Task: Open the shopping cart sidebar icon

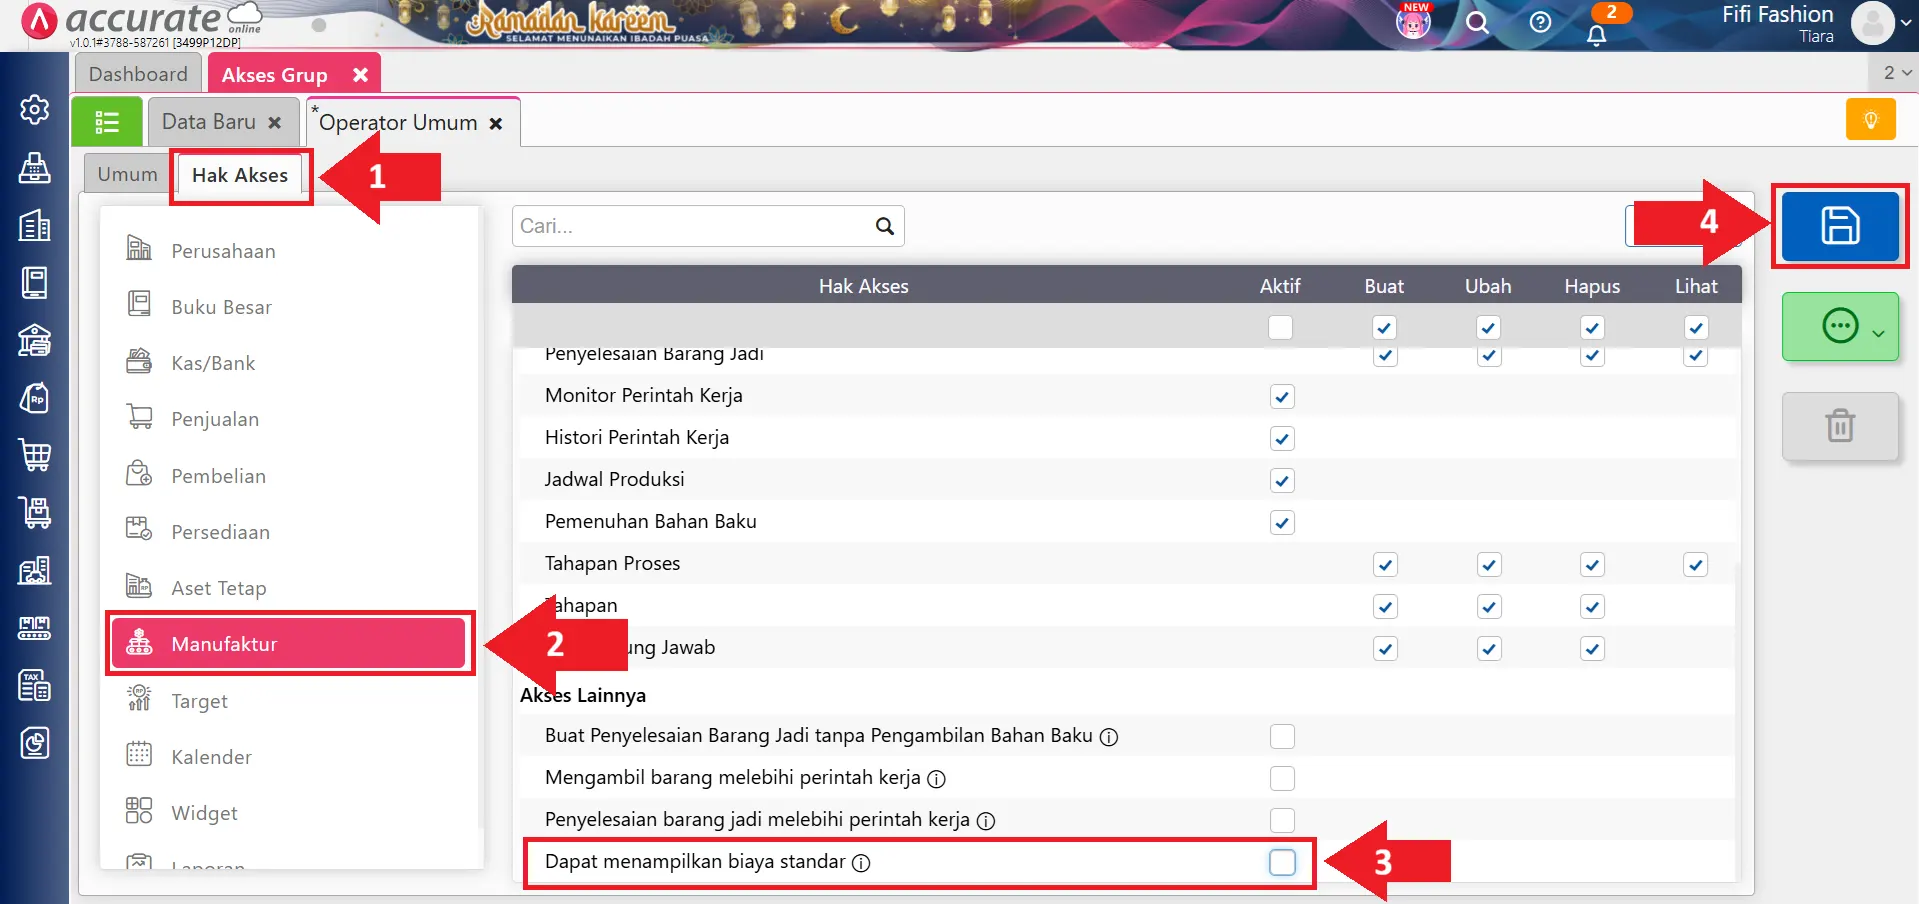Action: coord(35,455)
